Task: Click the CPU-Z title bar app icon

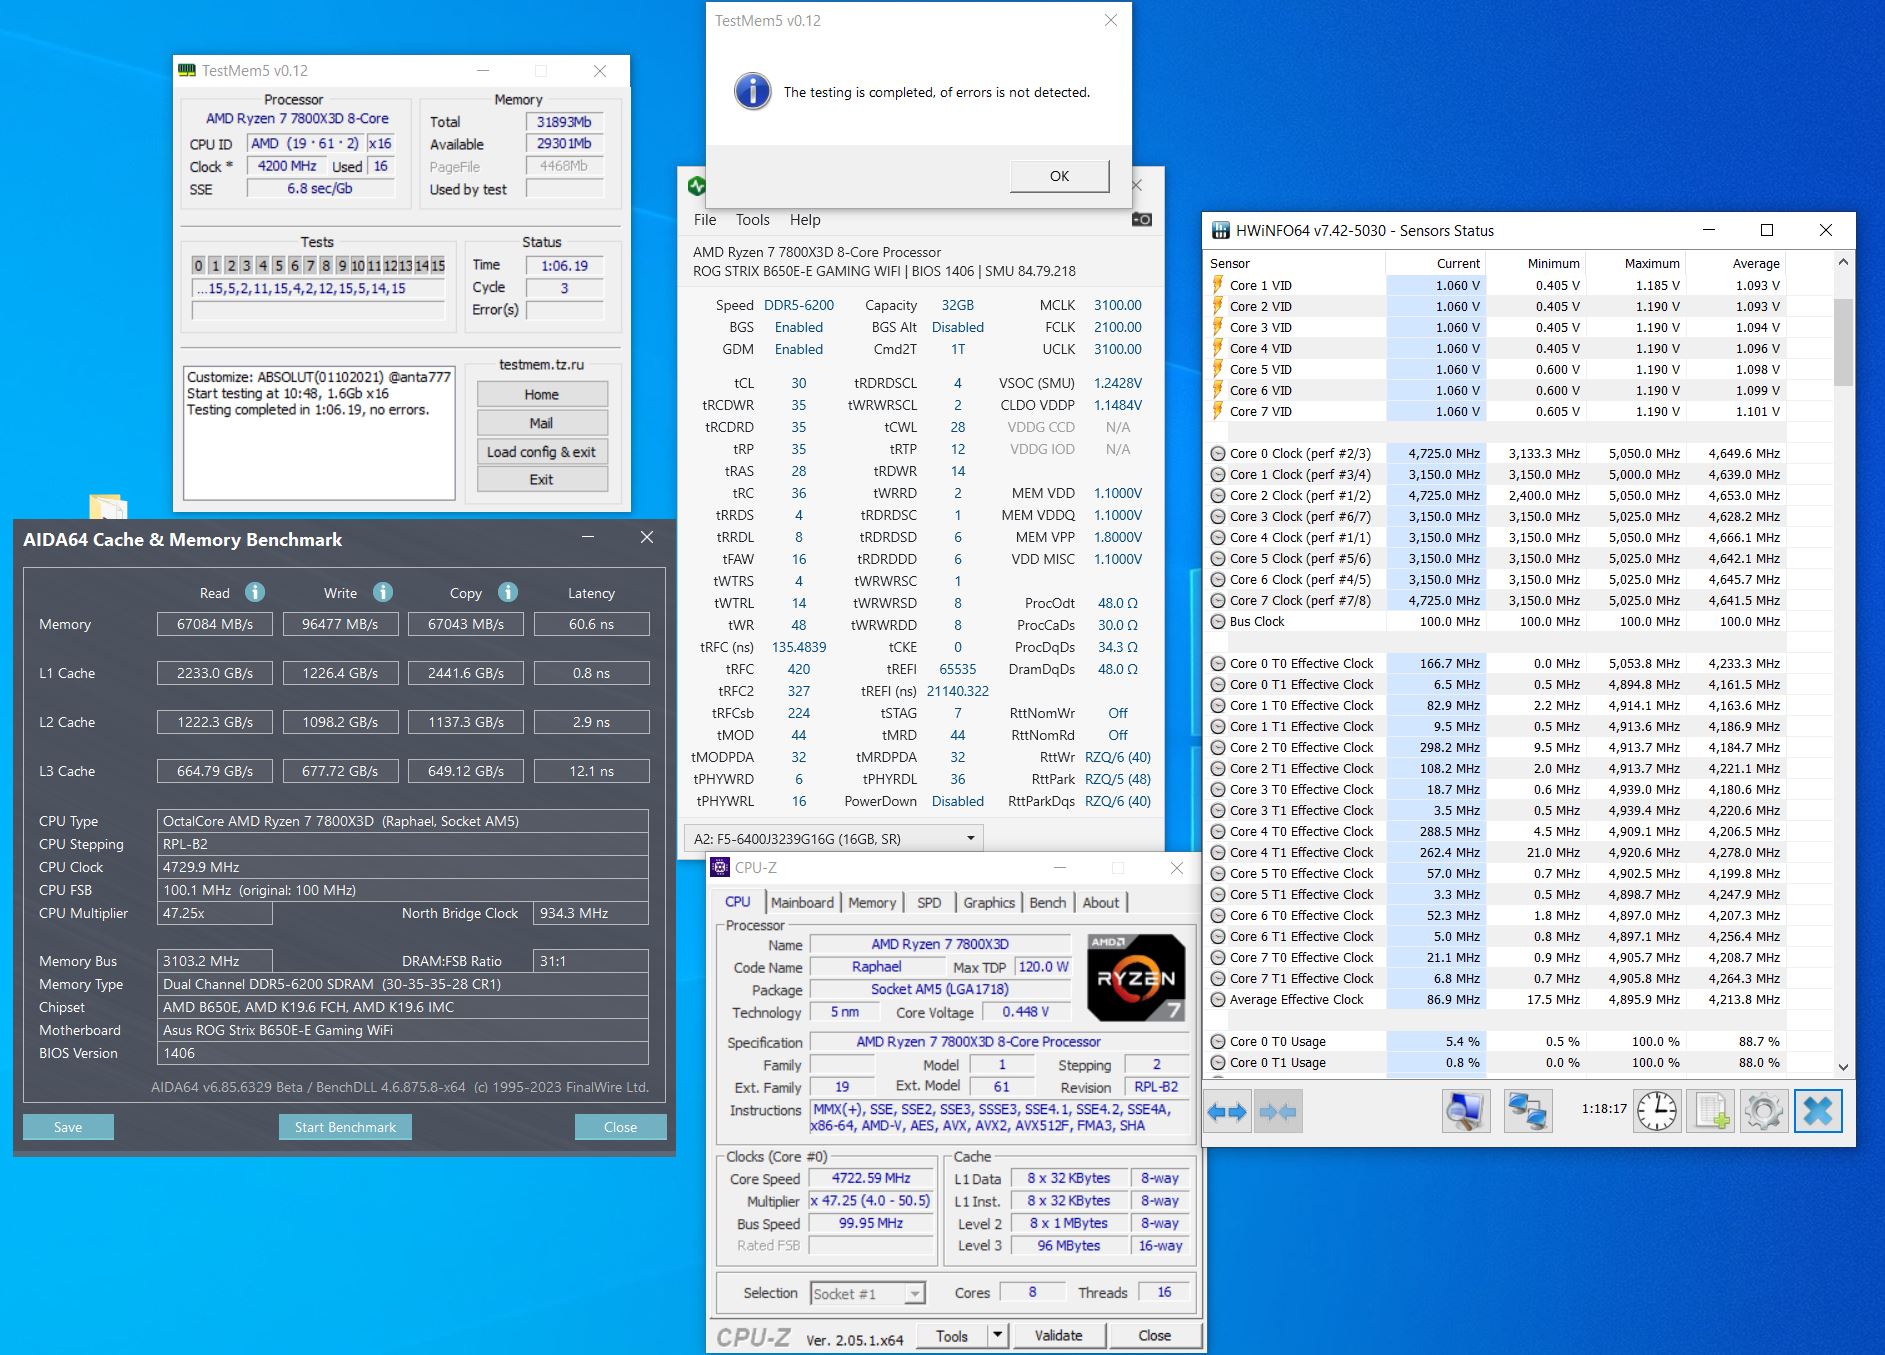Action: coord(720,867)
